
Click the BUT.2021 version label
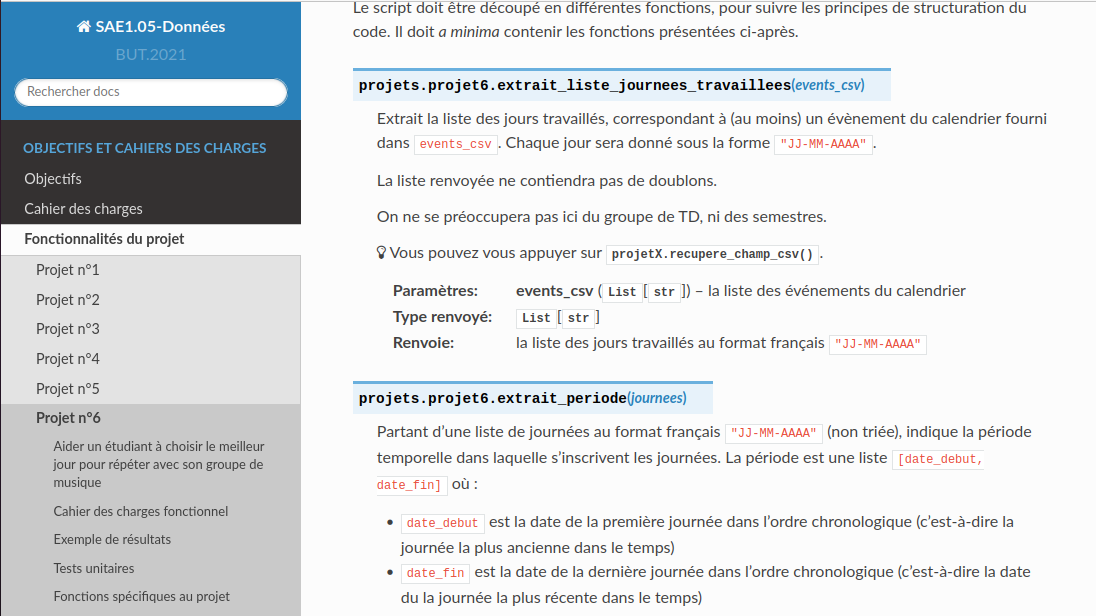tap(151, 55)
